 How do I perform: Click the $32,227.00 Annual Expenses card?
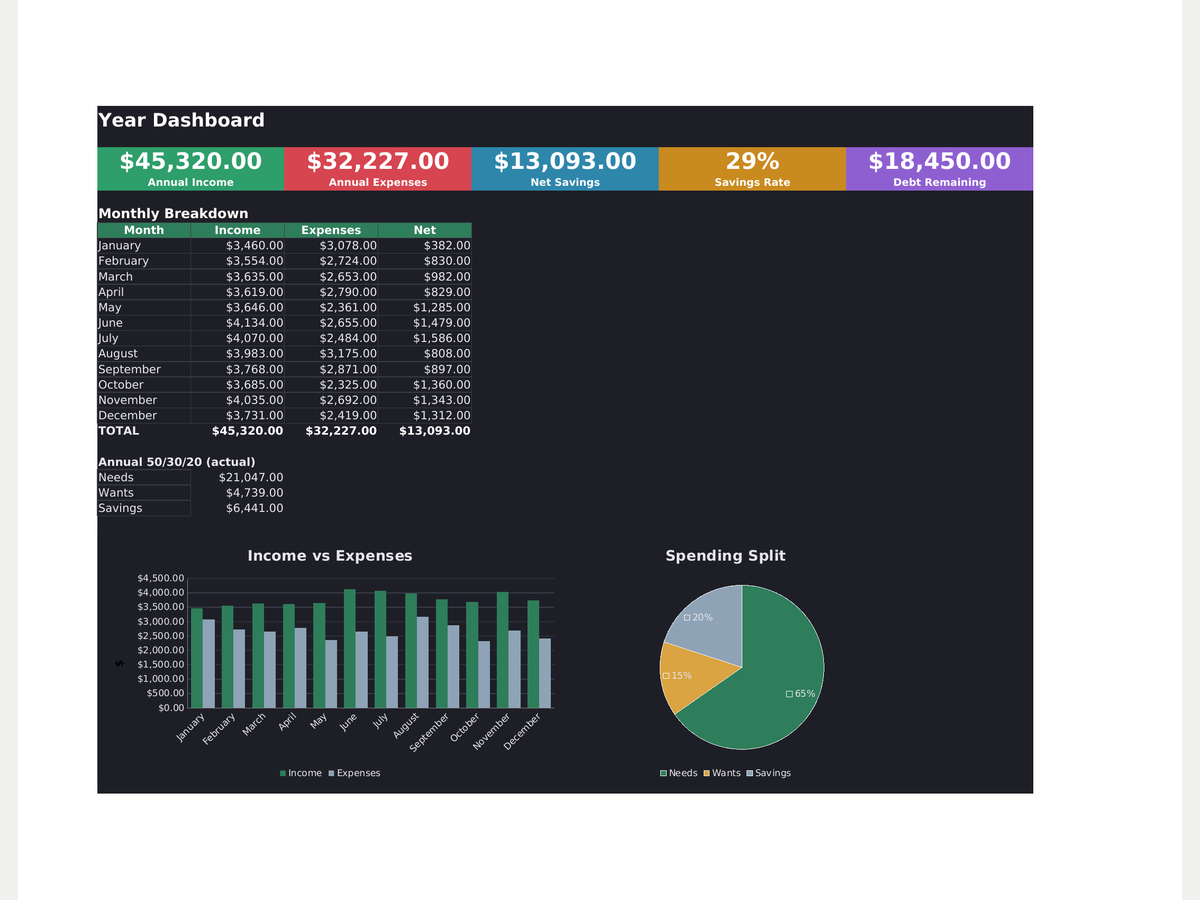(377, 169)
